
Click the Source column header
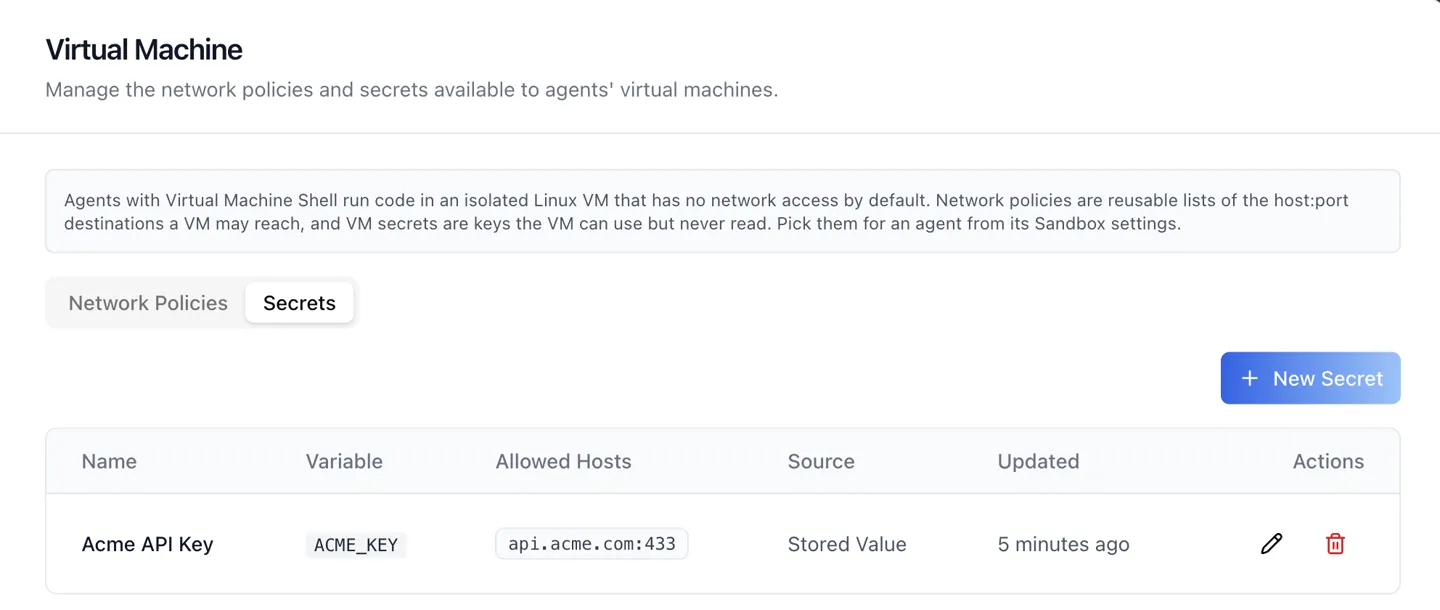[x=821, y=461]
